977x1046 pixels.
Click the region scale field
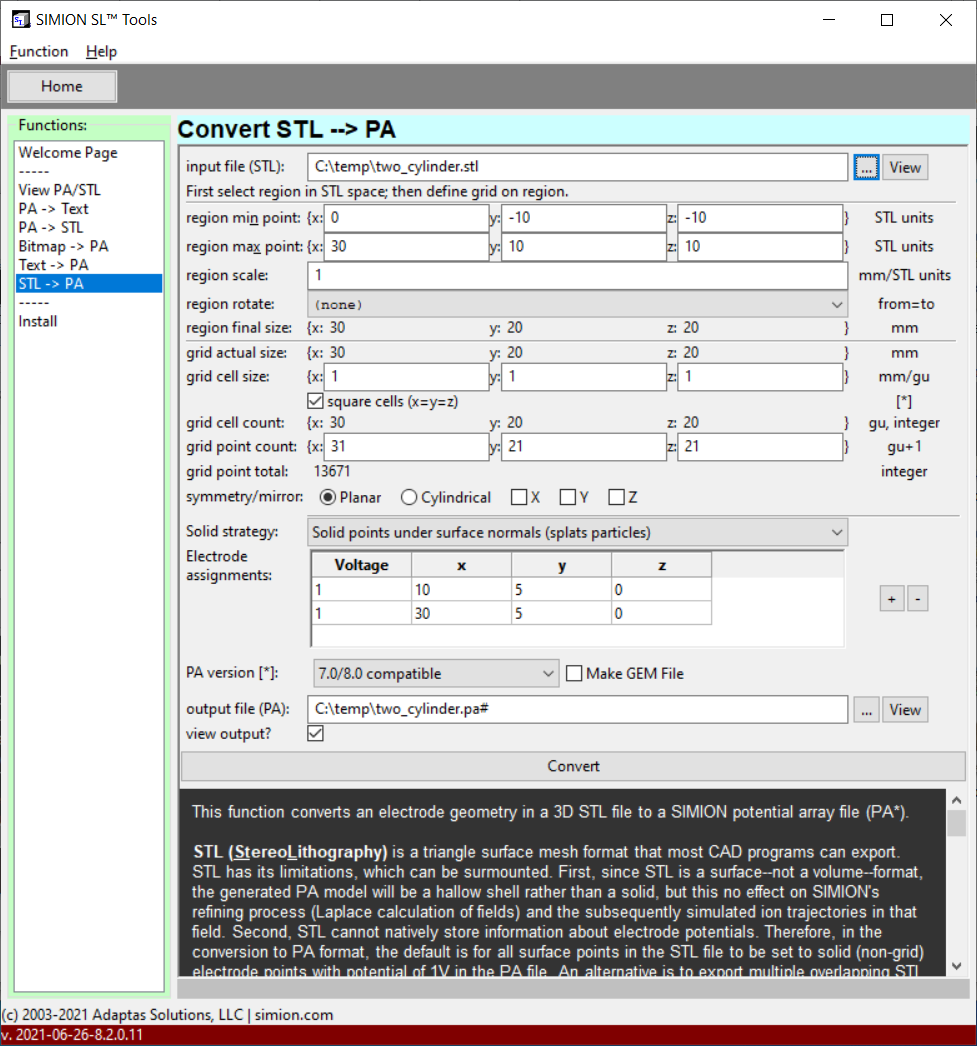(x=578, y=276)
